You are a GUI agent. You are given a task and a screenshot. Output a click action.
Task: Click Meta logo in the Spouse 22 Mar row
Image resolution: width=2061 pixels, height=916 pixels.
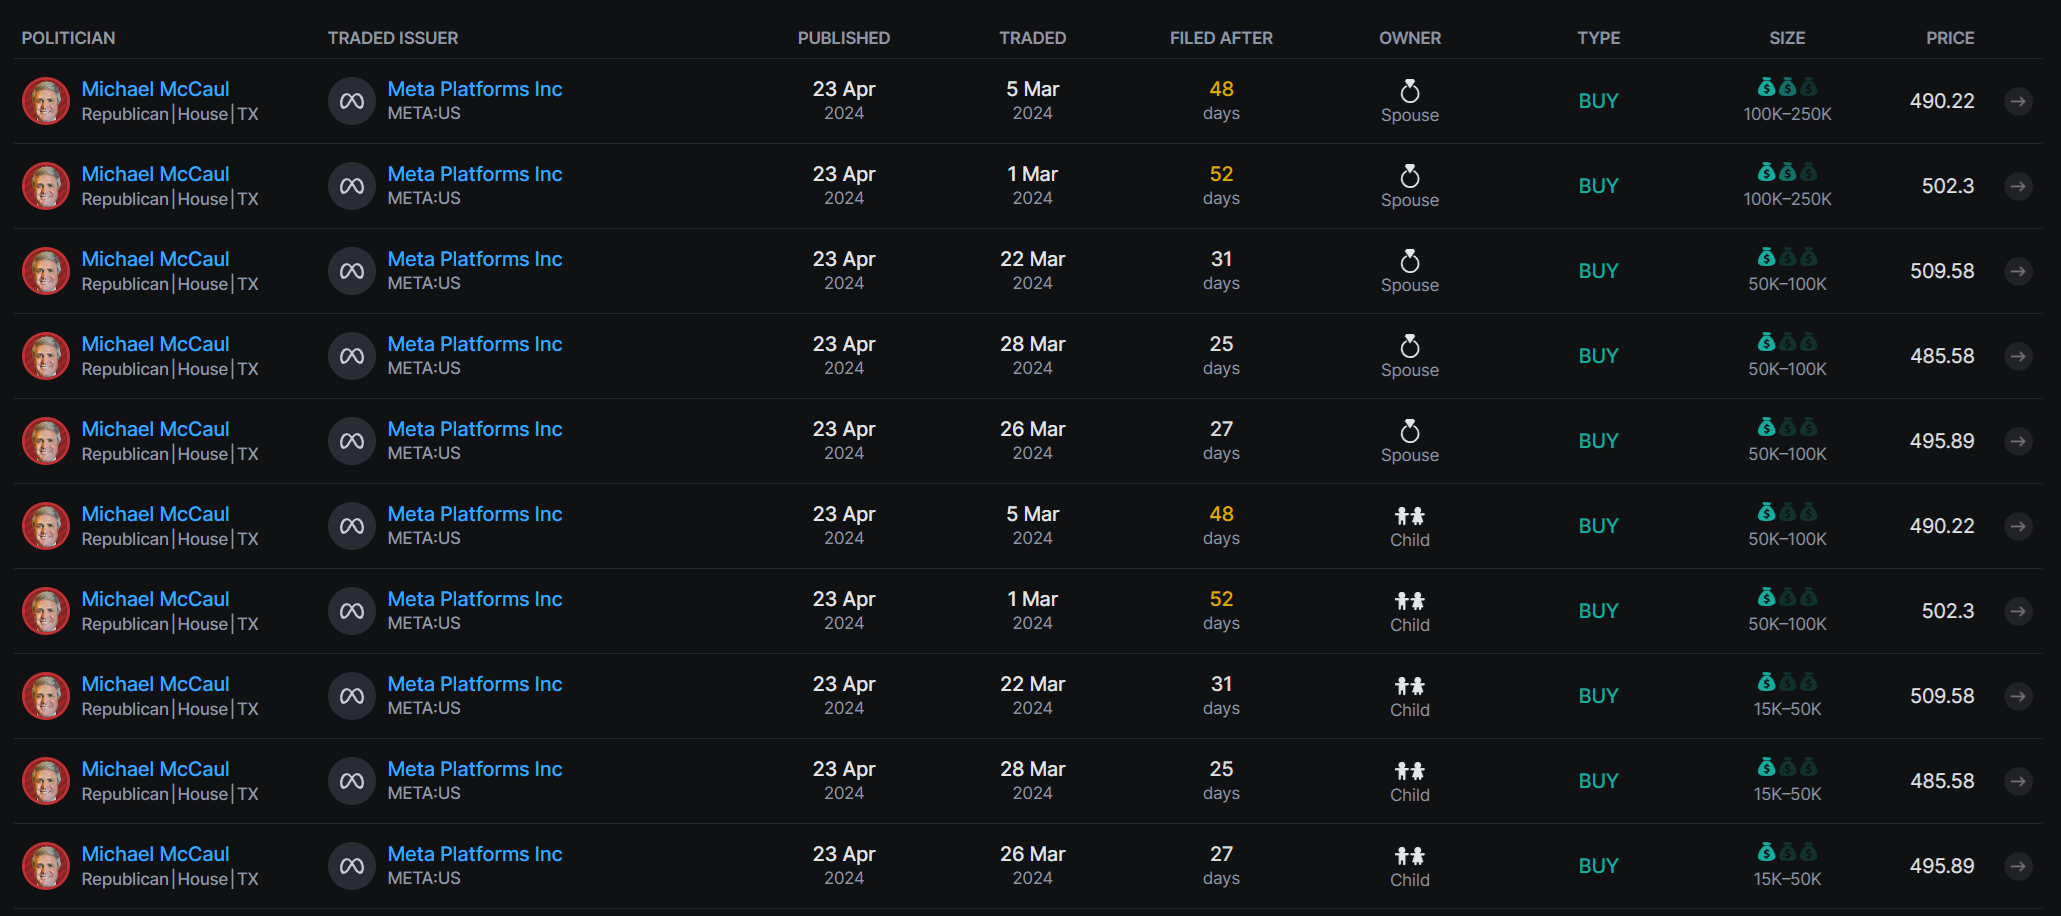coord(351,271)
